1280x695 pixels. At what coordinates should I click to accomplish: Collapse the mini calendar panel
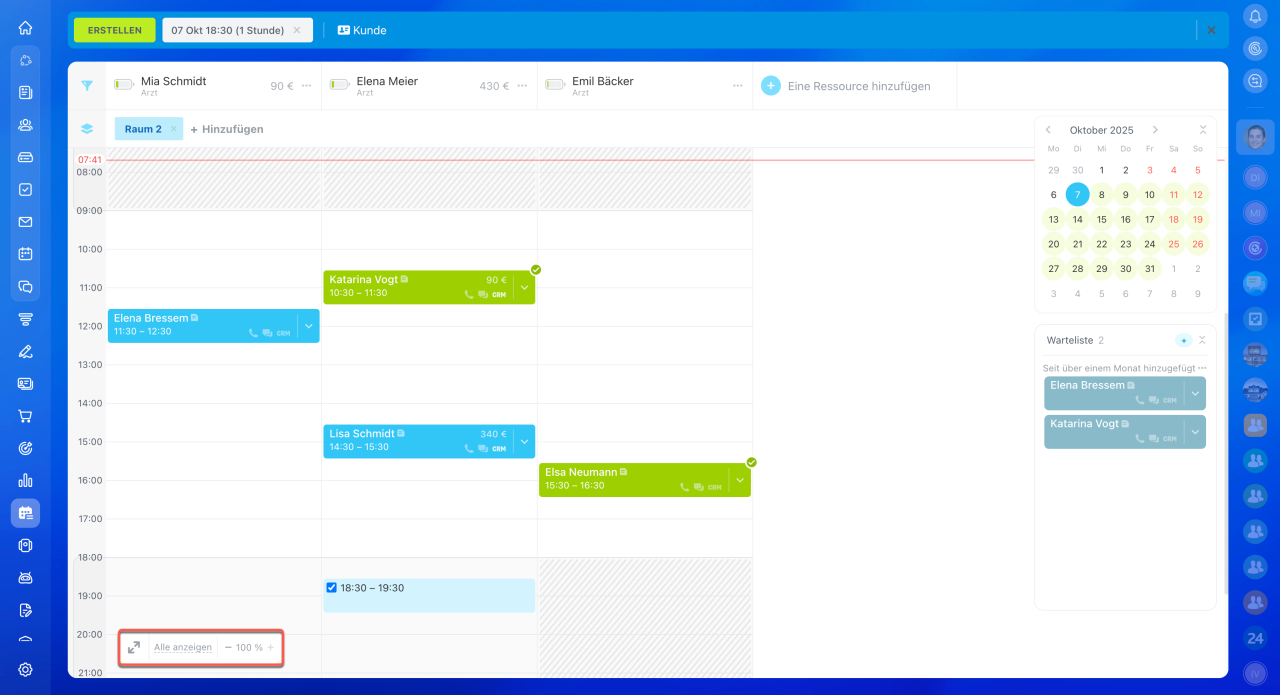1203,130
